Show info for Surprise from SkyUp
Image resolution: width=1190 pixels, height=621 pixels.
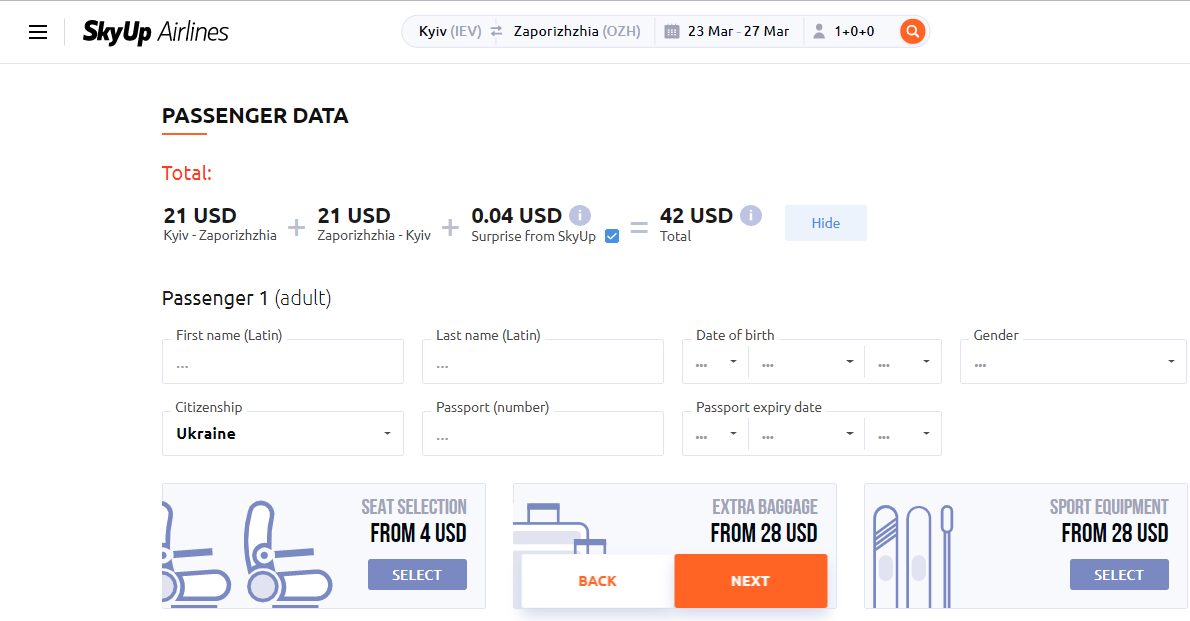[580, 216]
